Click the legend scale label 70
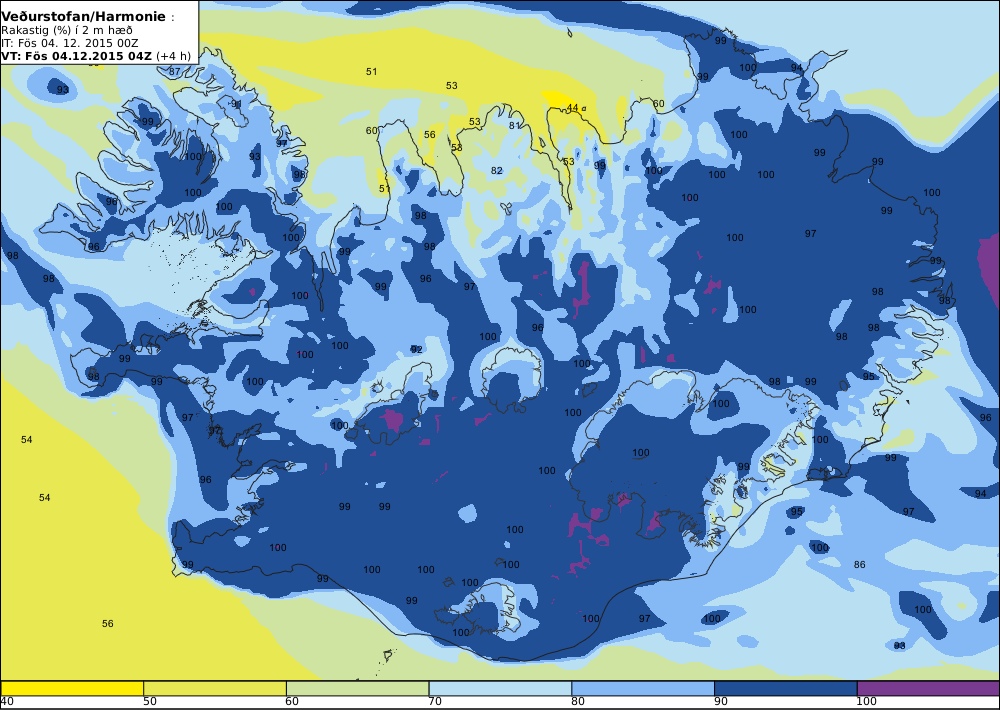This screenshot has height=710, width=1000. click(435, 702)
